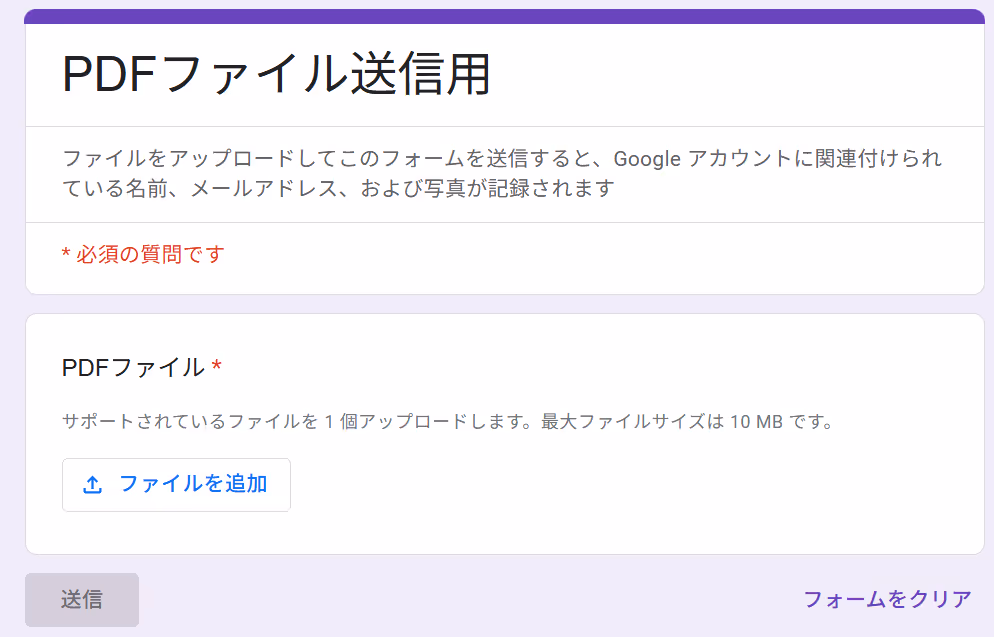Click the Google アカウント disclosure paragraph
The width and height of the screenshot is (994, 637).
point(502,173)
